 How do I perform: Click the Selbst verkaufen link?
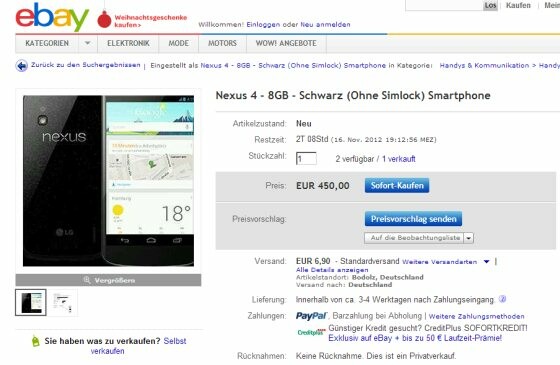pos(138,346)
